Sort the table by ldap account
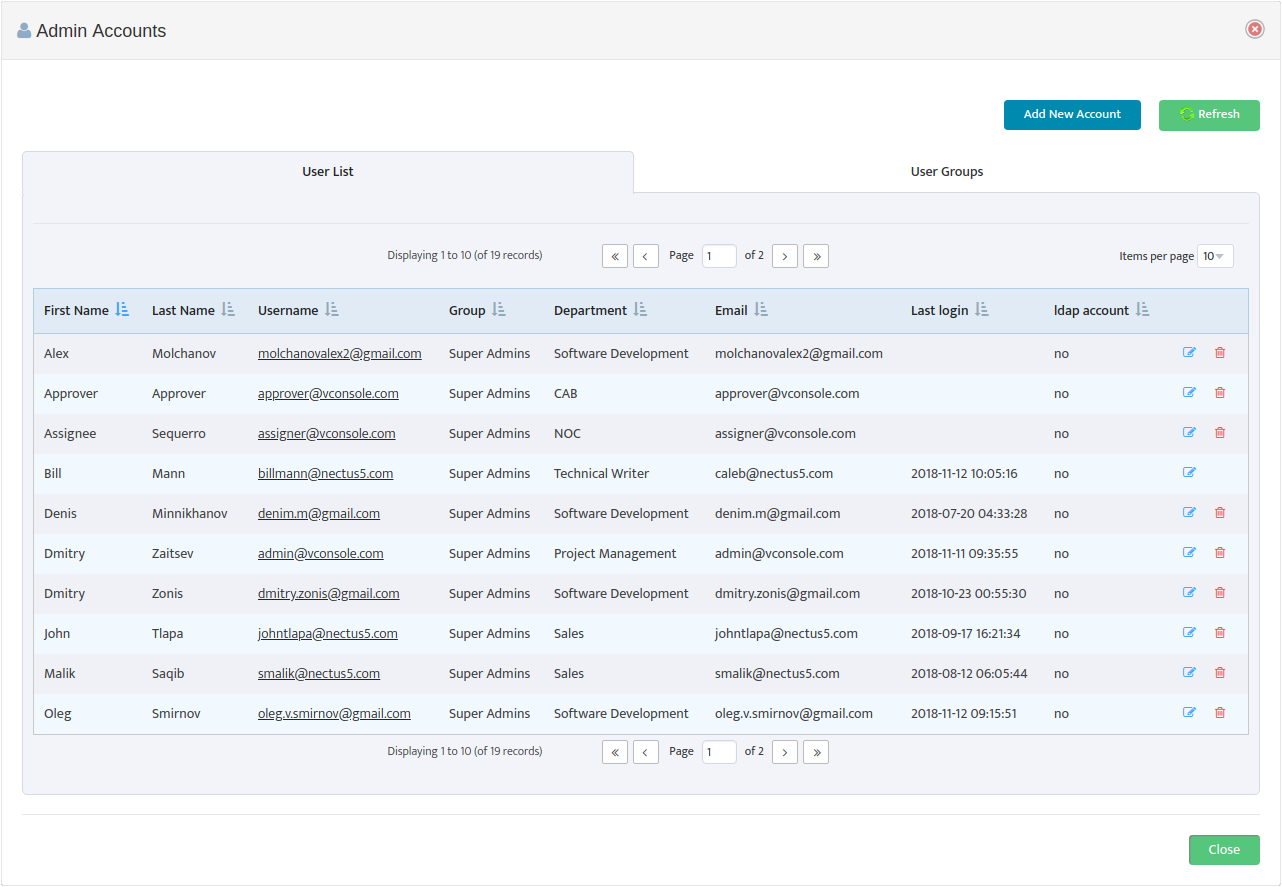Image resolution: width=1282 pixels, height=887 pixels. (1143, 310)
